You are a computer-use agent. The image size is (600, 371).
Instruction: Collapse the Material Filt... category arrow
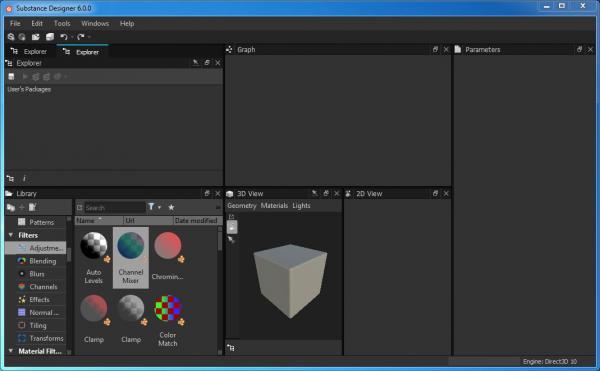coord(11,351)
